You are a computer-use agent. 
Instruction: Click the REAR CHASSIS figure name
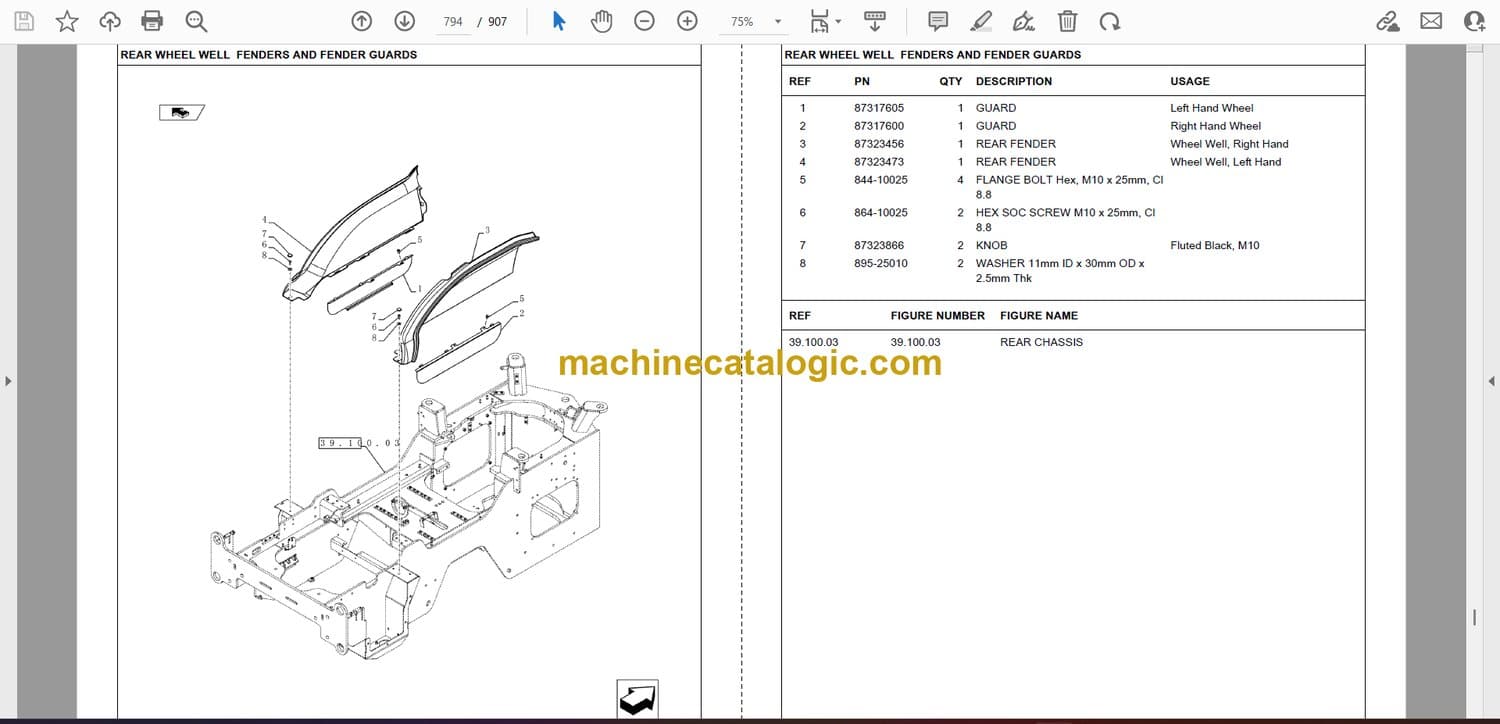pos(1041,342)
